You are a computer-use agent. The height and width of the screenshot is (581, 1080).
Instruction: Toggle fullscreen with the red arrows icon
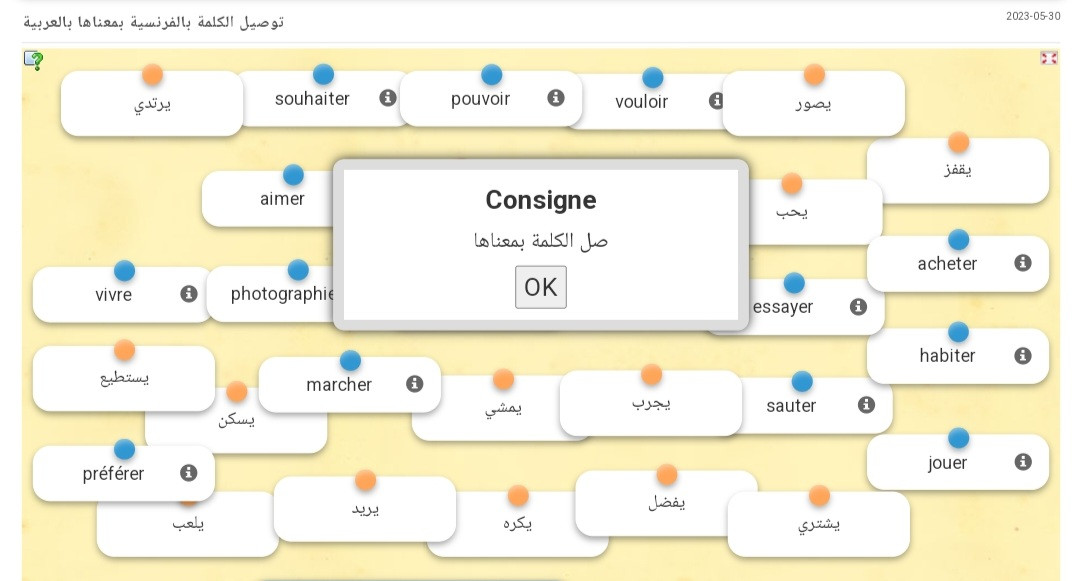coord(1048,59)
